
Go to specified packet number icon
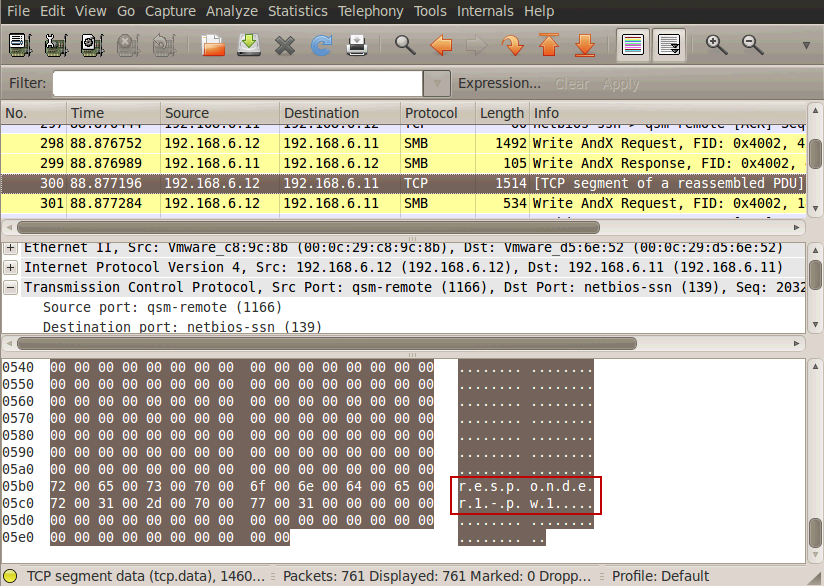[x=512, y=45]
